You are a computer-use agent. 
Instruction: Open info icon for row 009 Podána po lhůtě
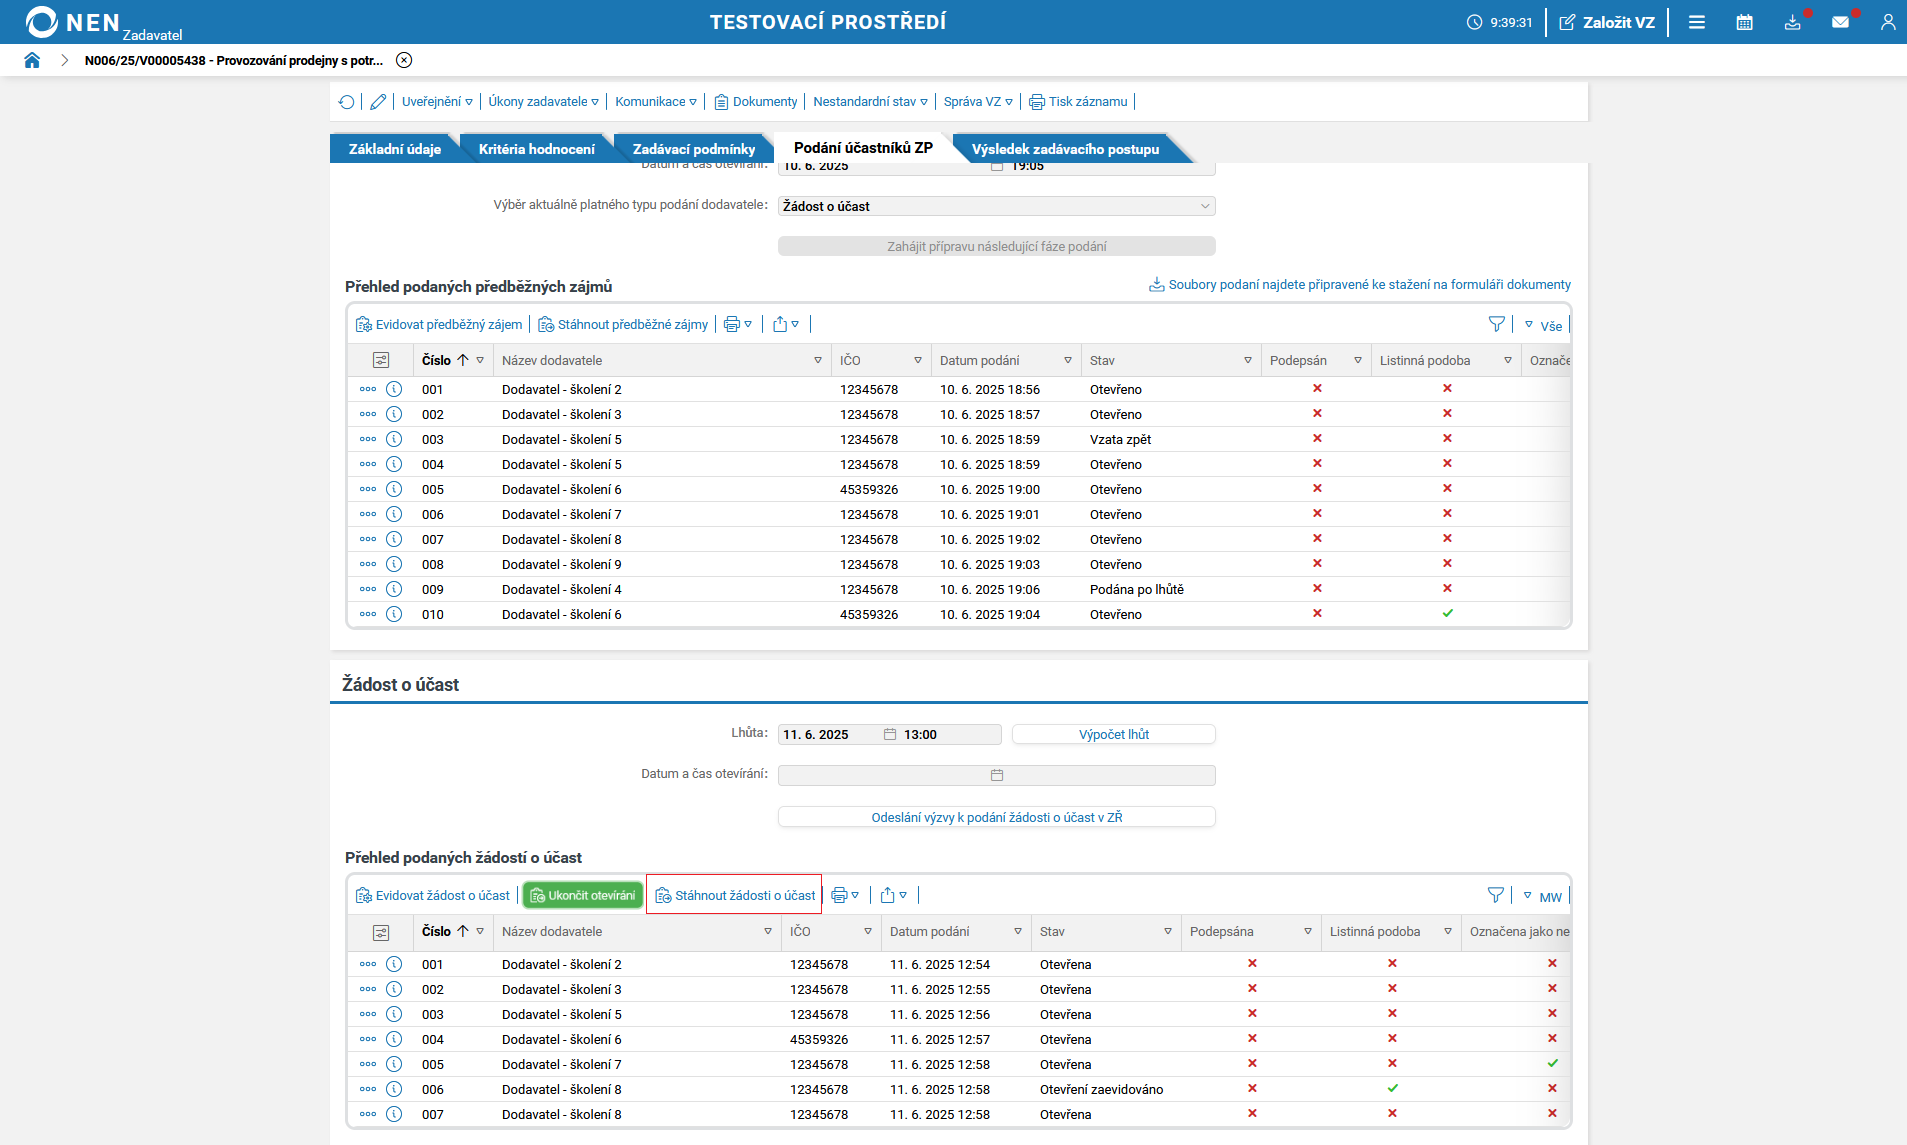(x=394, y=590)
